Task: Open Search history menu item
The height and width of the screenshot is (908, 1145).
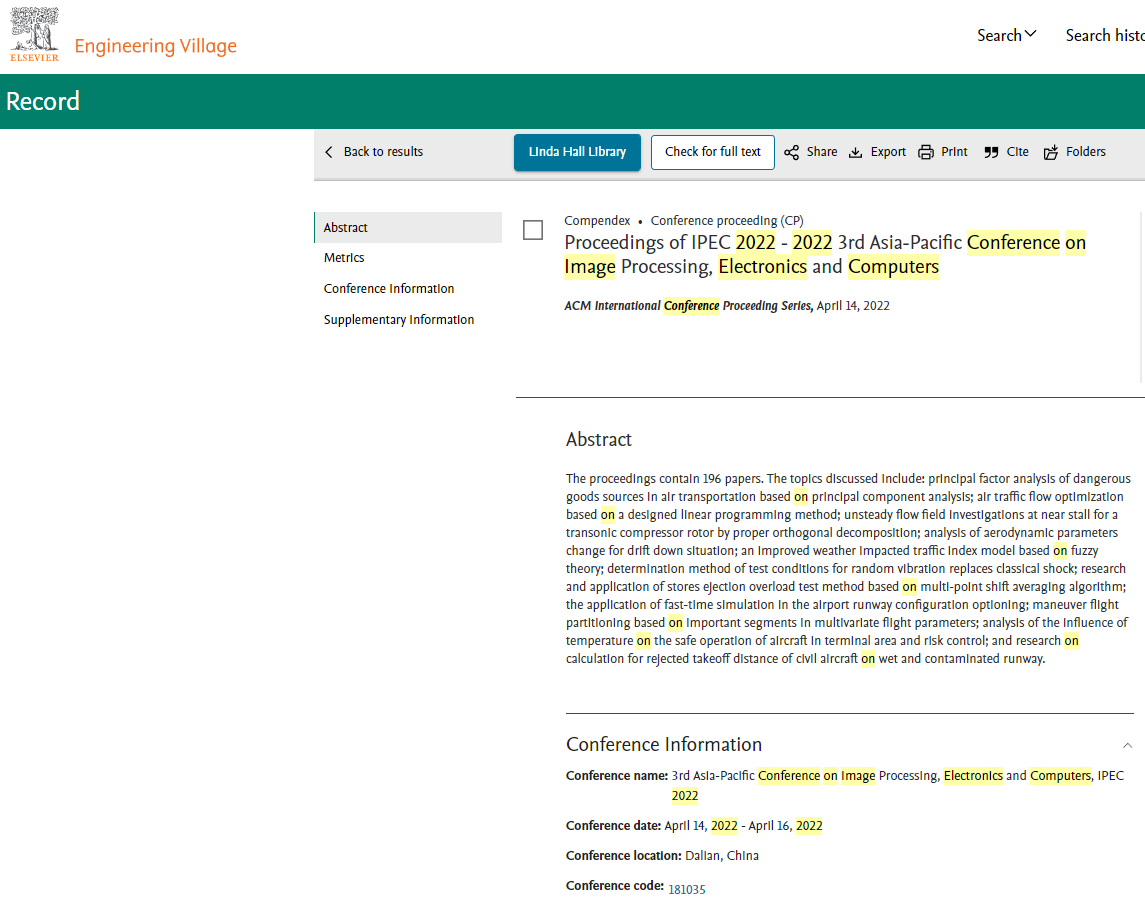Action: click(1105, 35)
